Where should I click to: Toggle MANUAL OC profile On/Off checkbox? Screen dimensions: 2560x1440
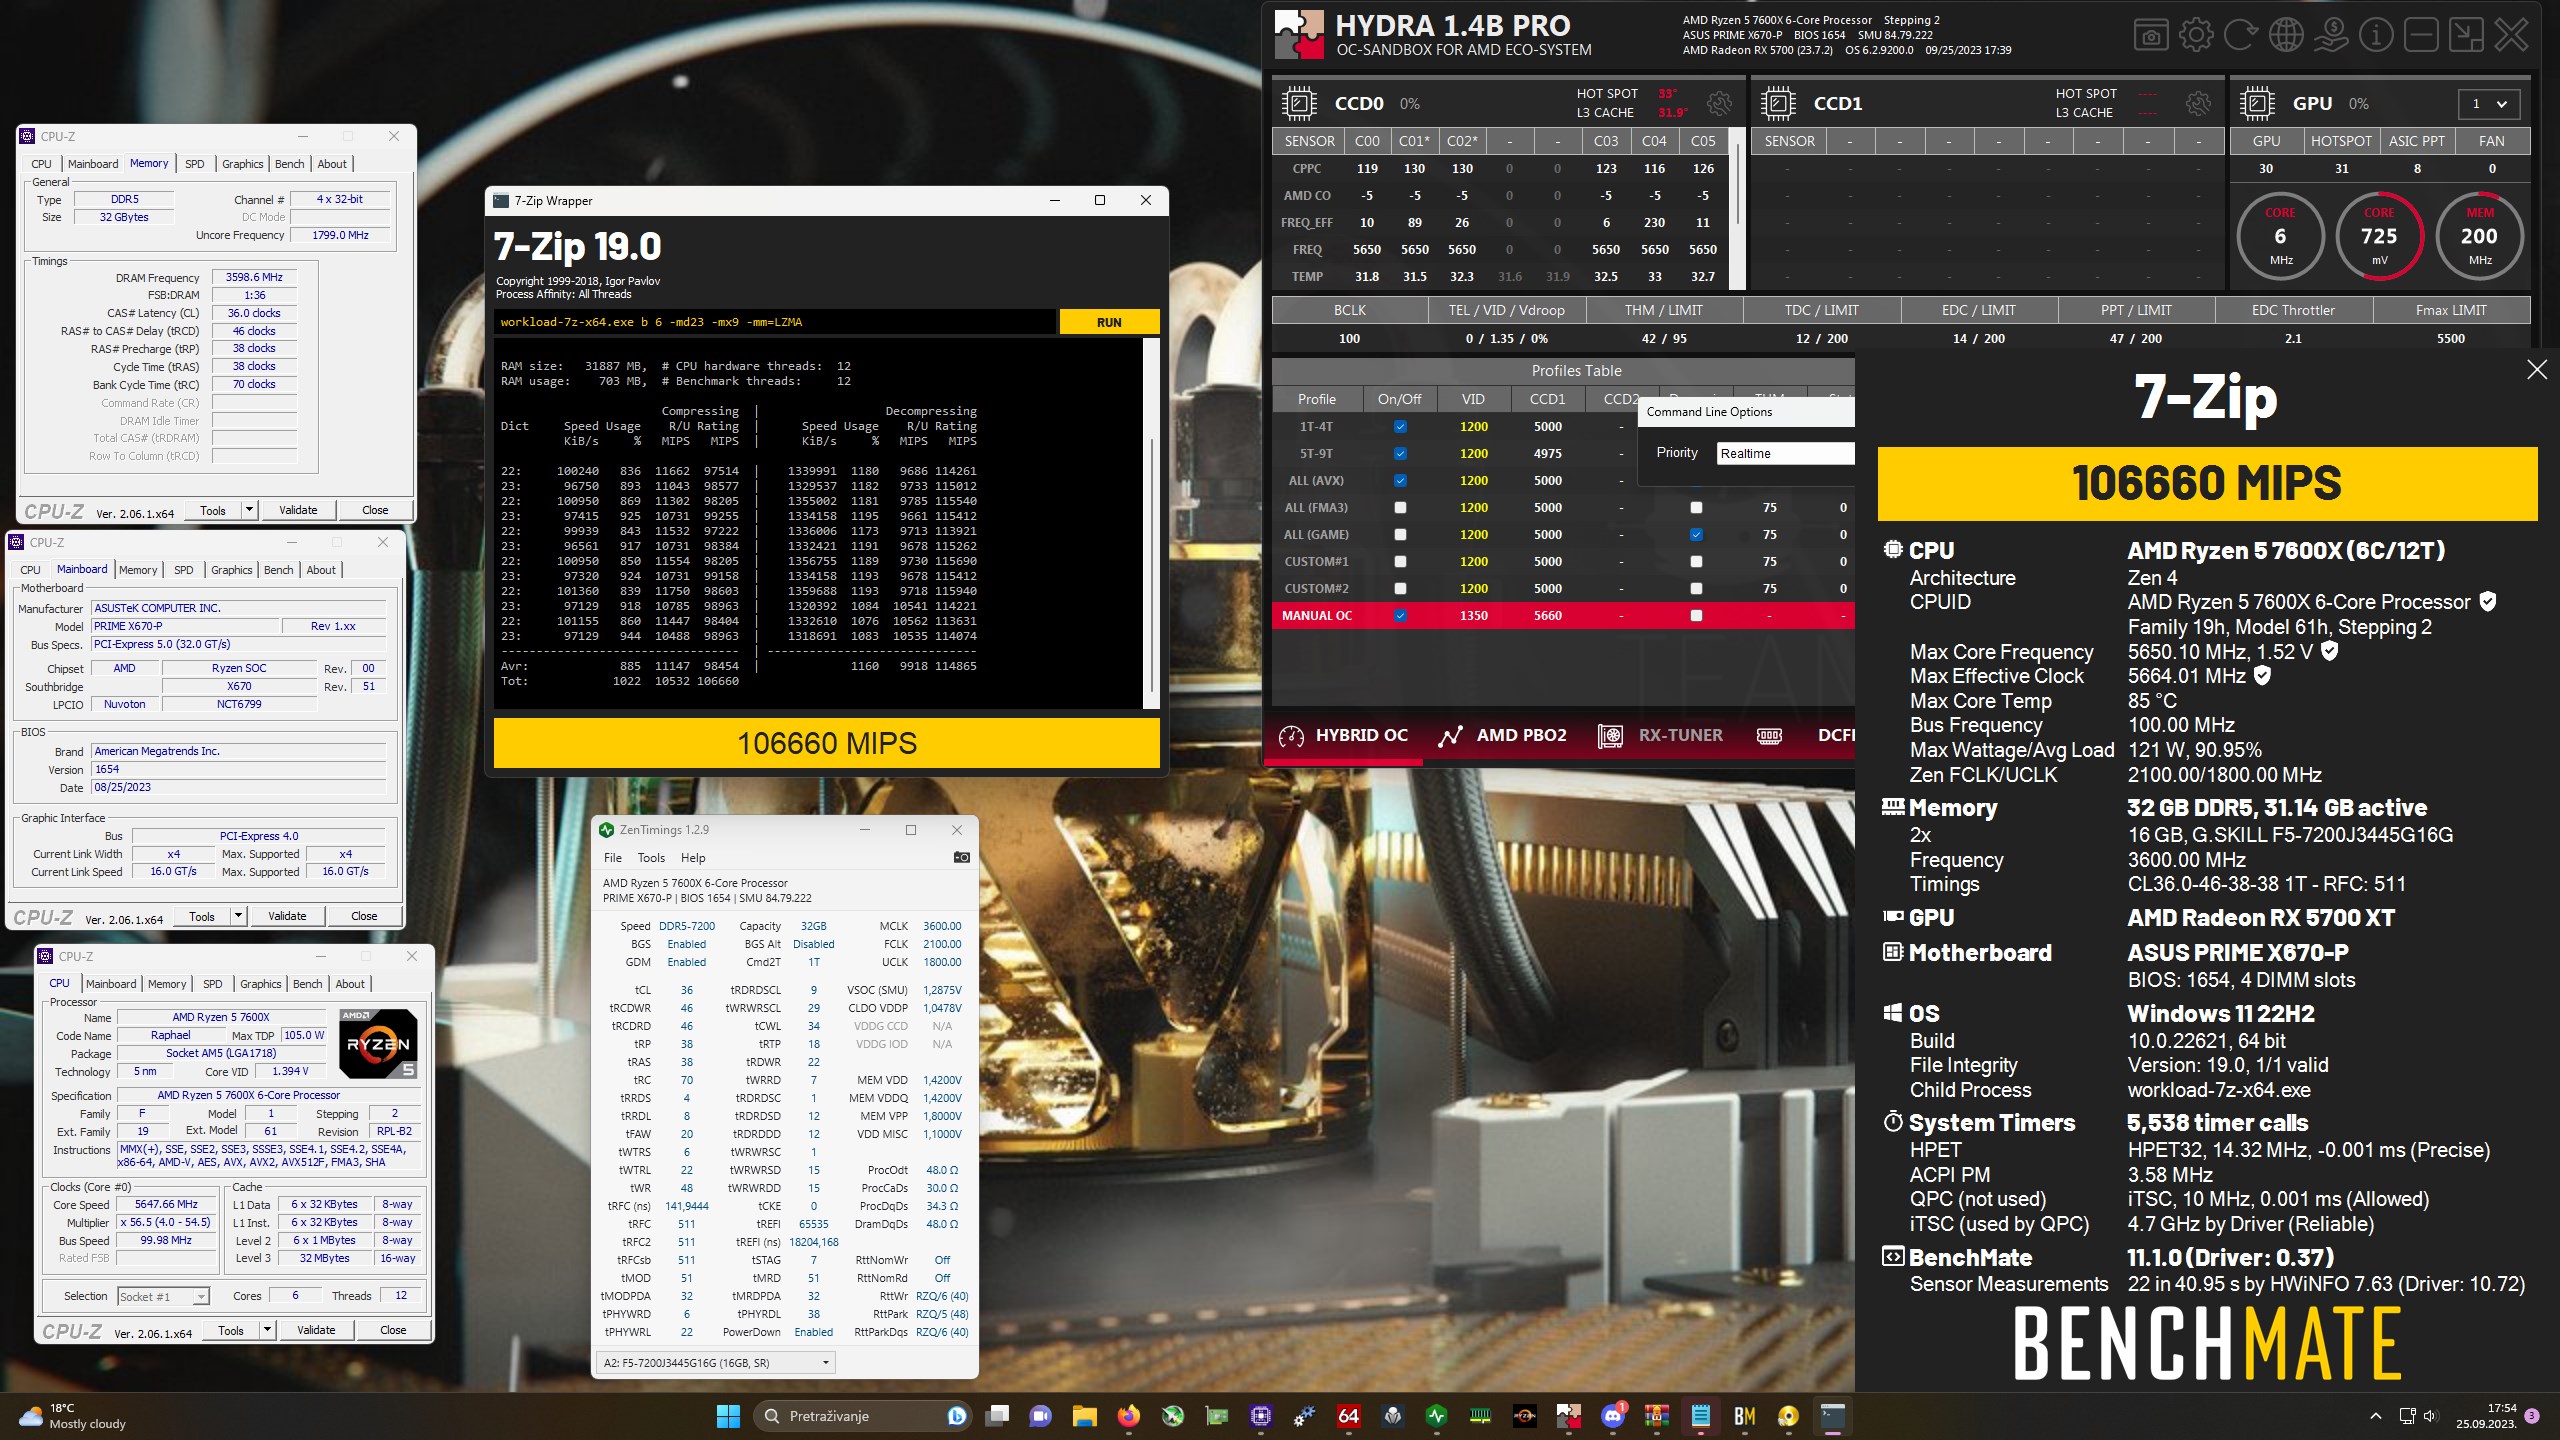click(x=1400, y=616)
